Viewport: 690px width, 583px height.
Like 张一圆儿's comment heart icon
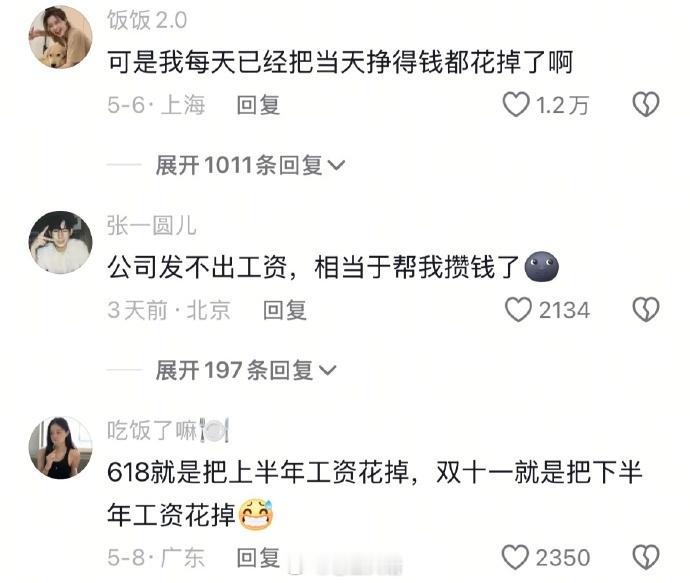tap(518, 310)
